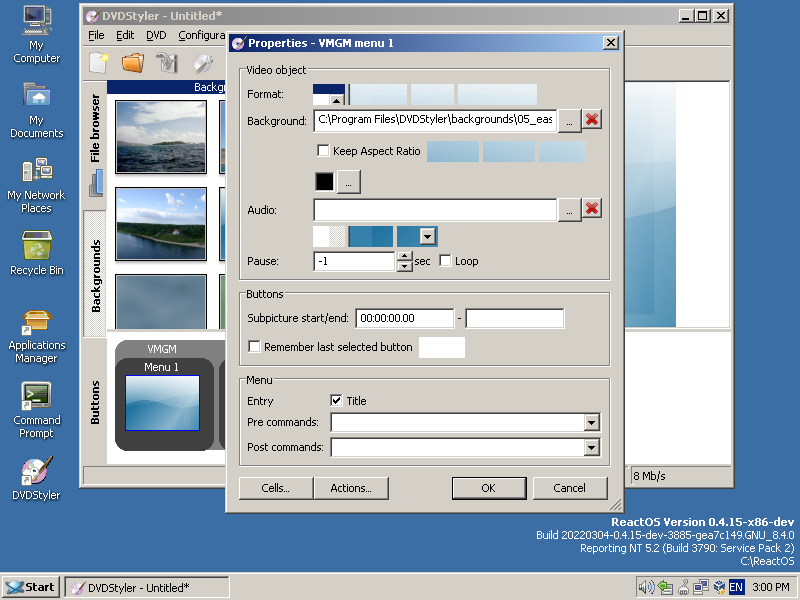
Task: Click the EN language indicator
Action: click(736, 587)
